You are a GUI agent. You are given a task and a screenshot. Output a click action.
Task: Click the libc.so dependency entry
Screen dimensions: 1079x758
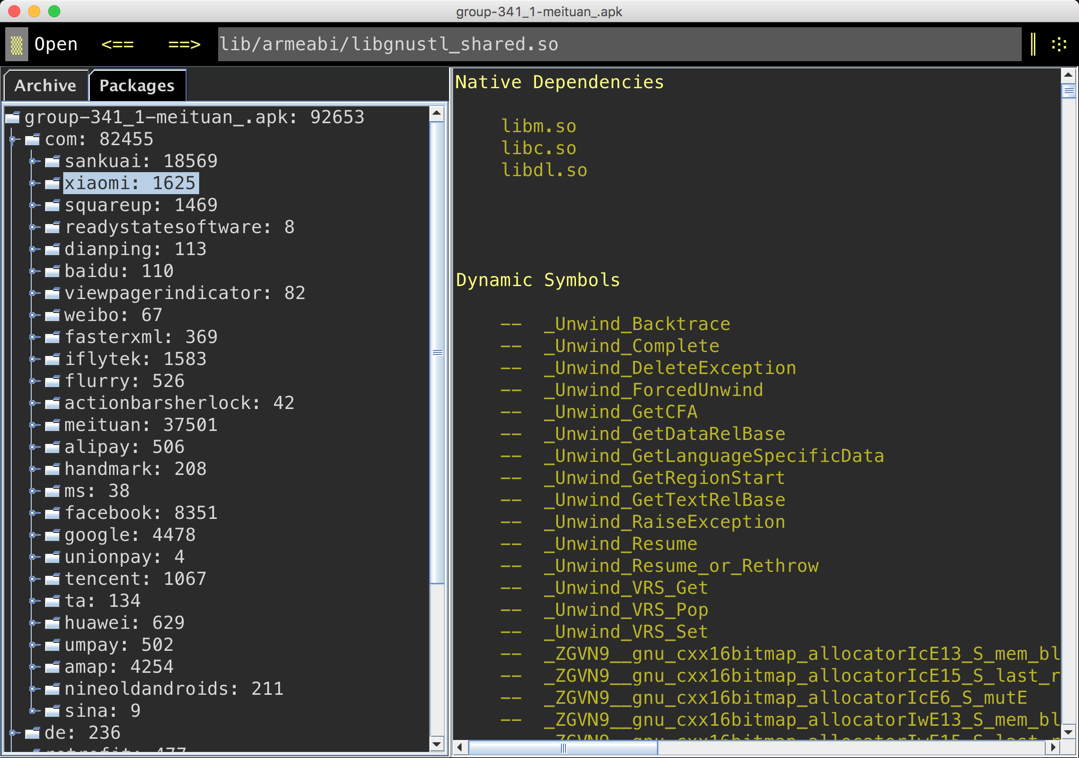coord(539,149)
